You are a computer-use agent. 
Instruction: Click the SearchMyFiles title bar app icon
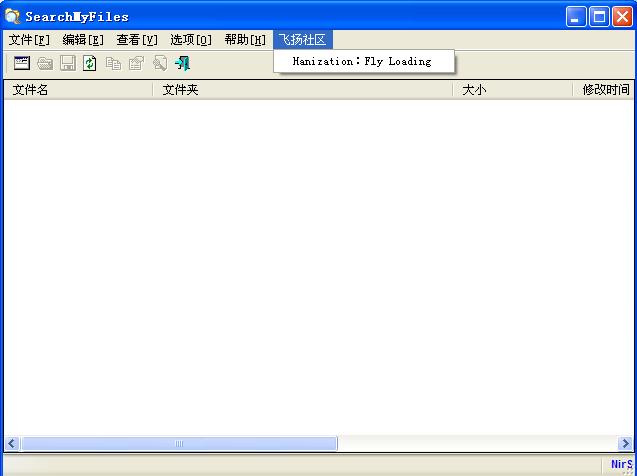(12, 16)
